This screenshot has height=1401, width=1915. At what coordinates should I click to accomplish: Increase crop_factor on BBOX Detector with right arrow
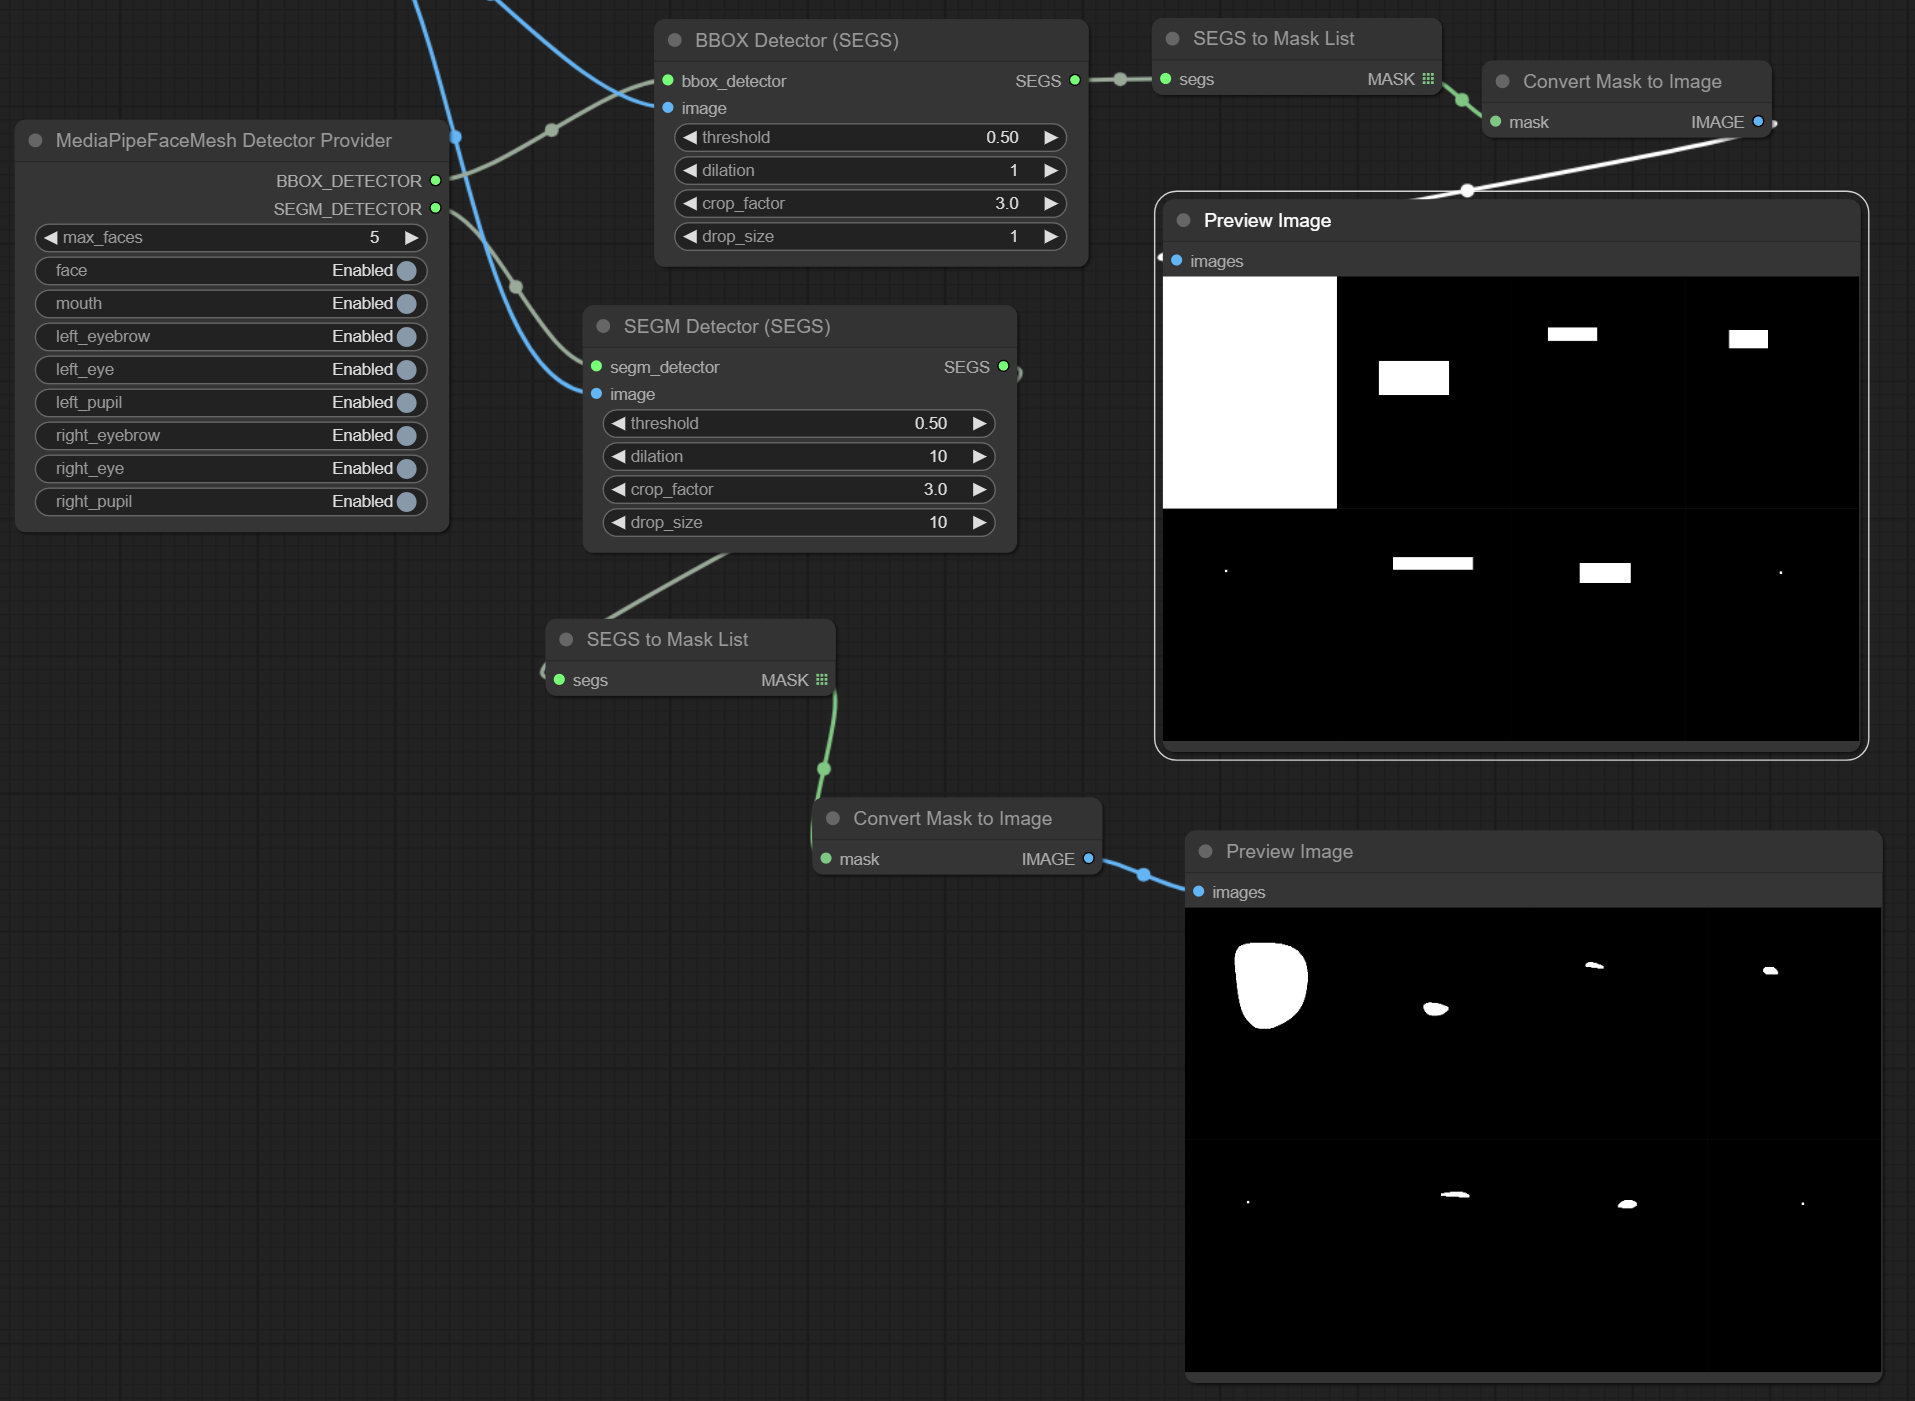[x=1049, y=203]
